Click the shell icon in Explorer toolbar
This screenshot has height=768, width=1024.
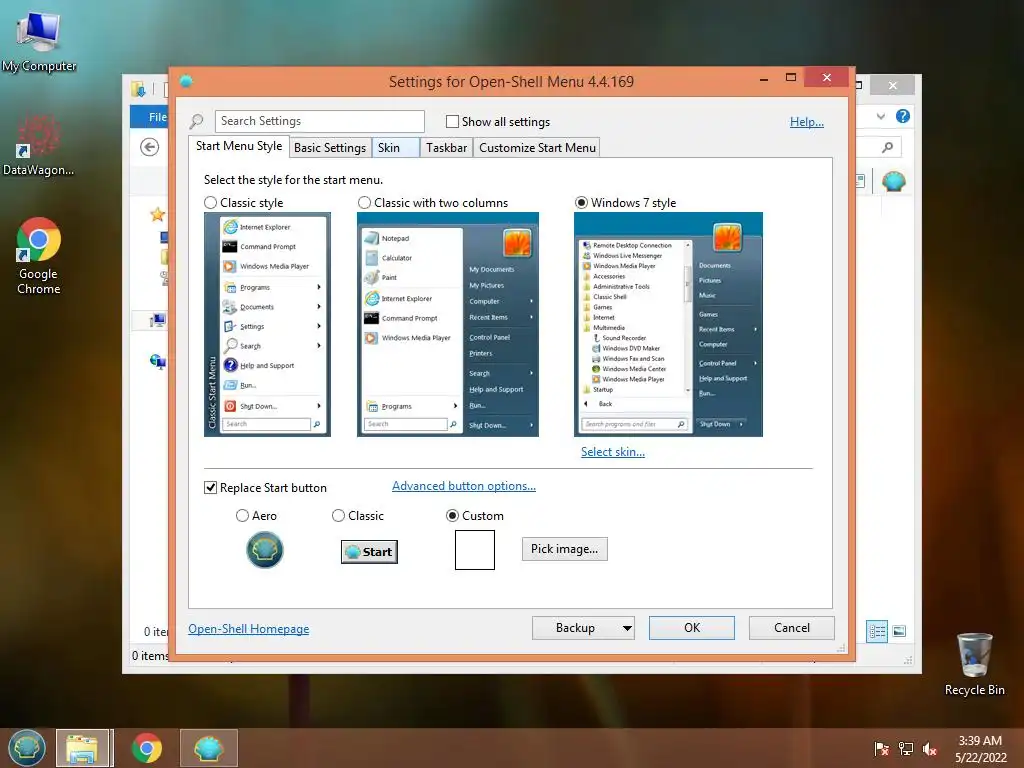pos(893,180)
